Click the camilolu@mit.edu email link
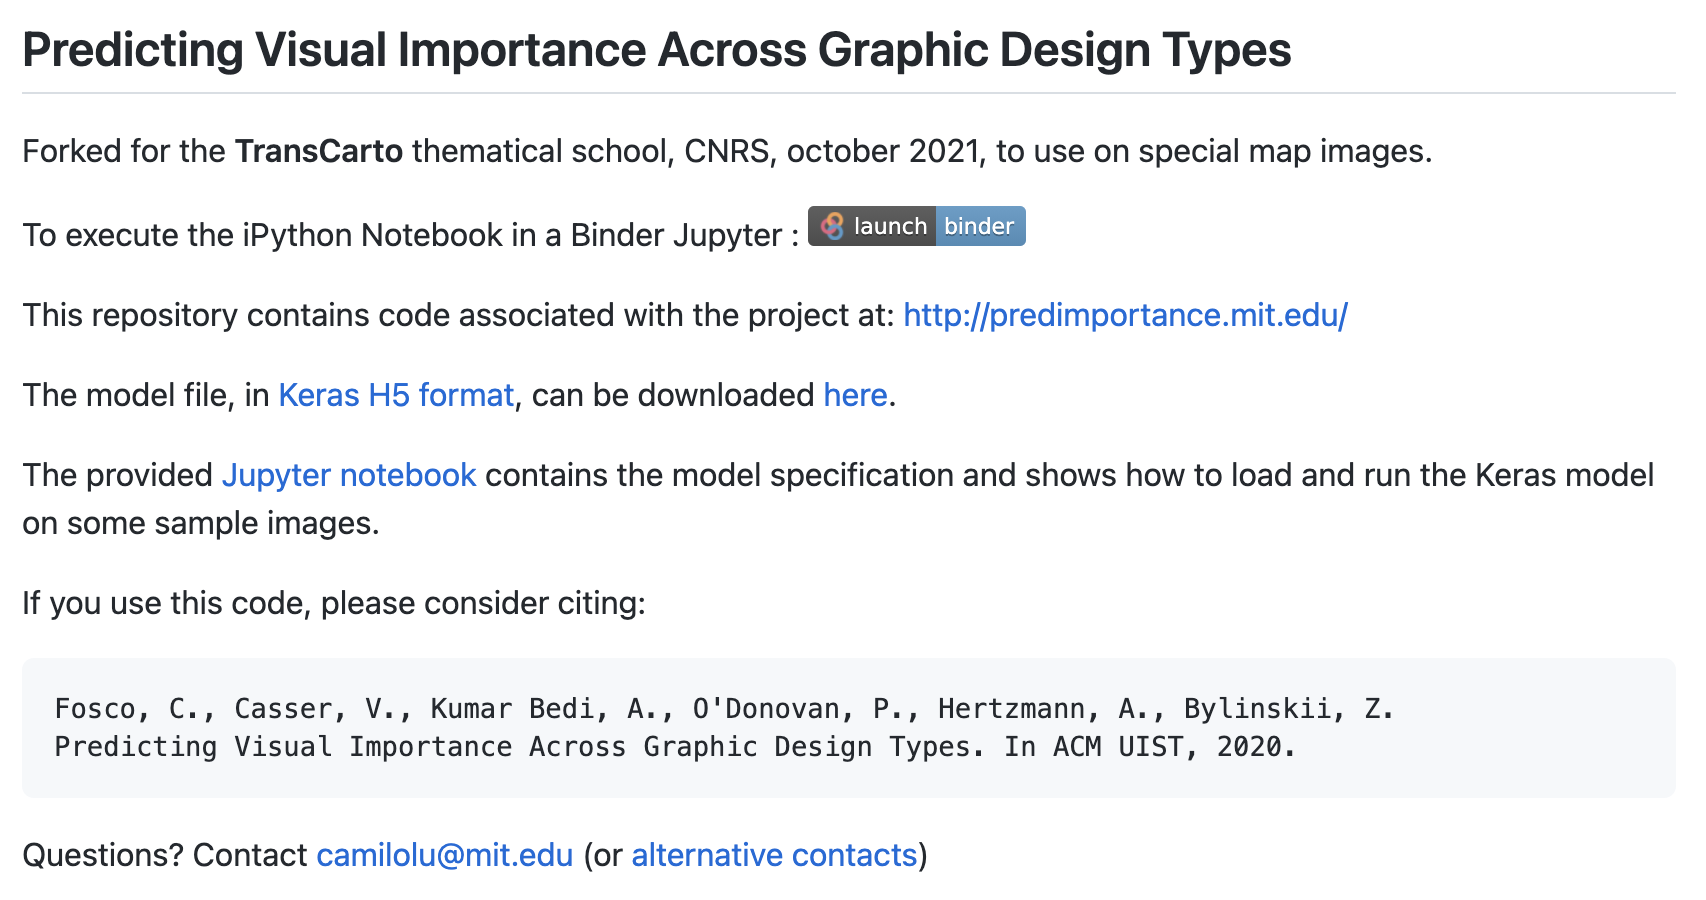 tap(445, 855)
